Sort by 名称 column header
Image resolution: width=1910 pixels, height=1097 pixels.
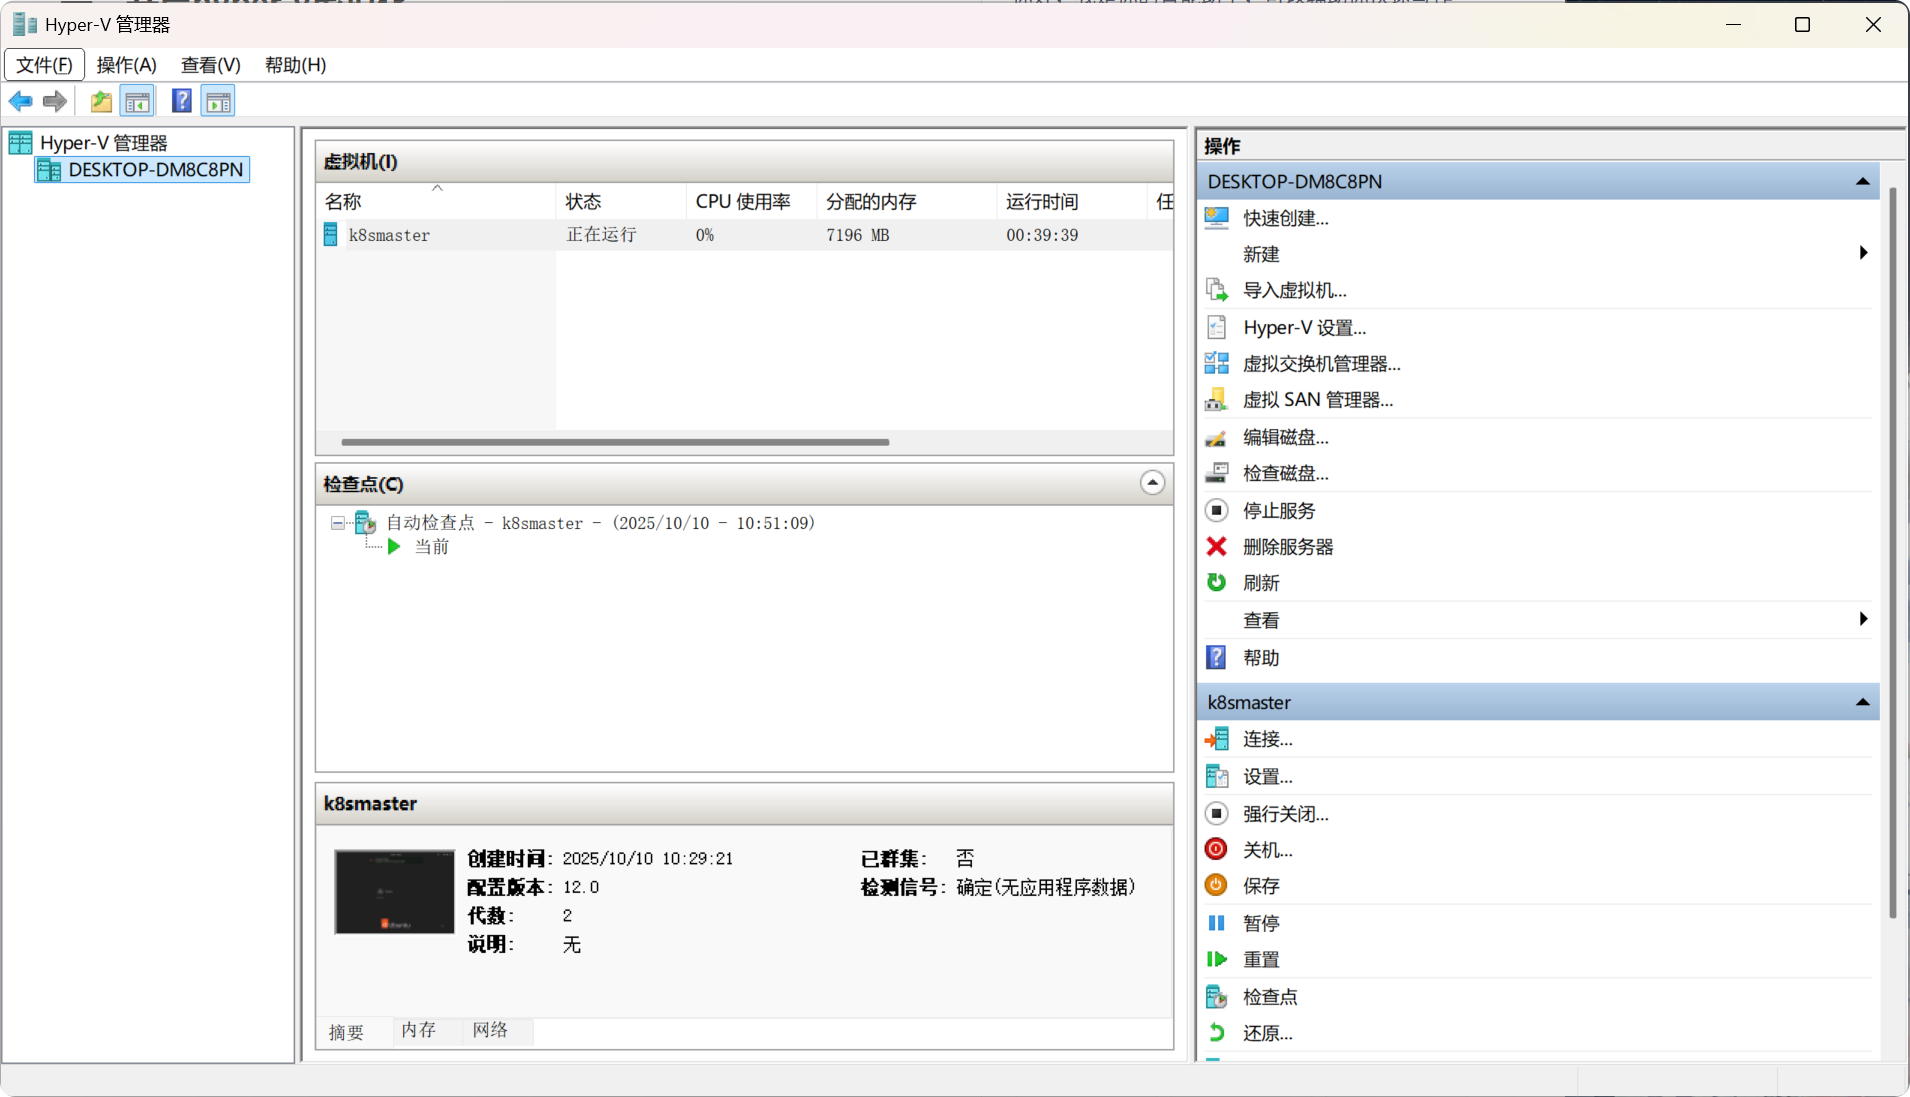click(436, 201)
